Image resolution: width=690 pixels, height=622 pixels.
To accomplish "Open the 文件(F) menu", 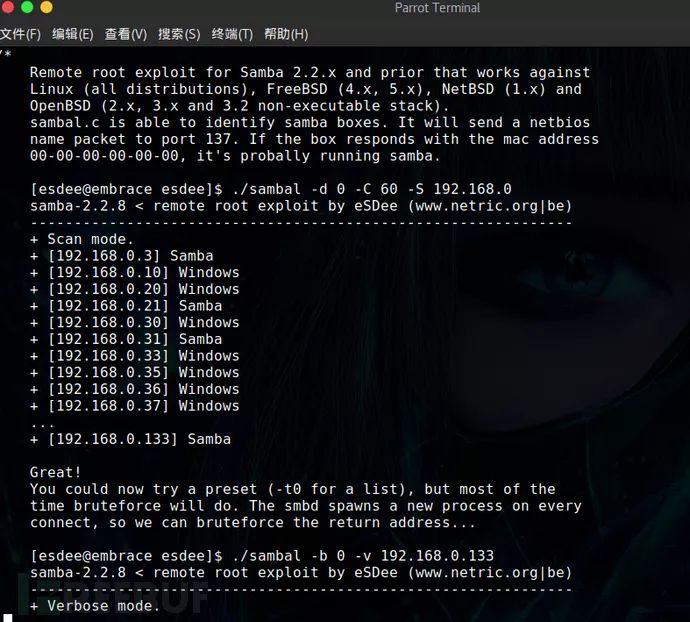I will pos(20,34).
